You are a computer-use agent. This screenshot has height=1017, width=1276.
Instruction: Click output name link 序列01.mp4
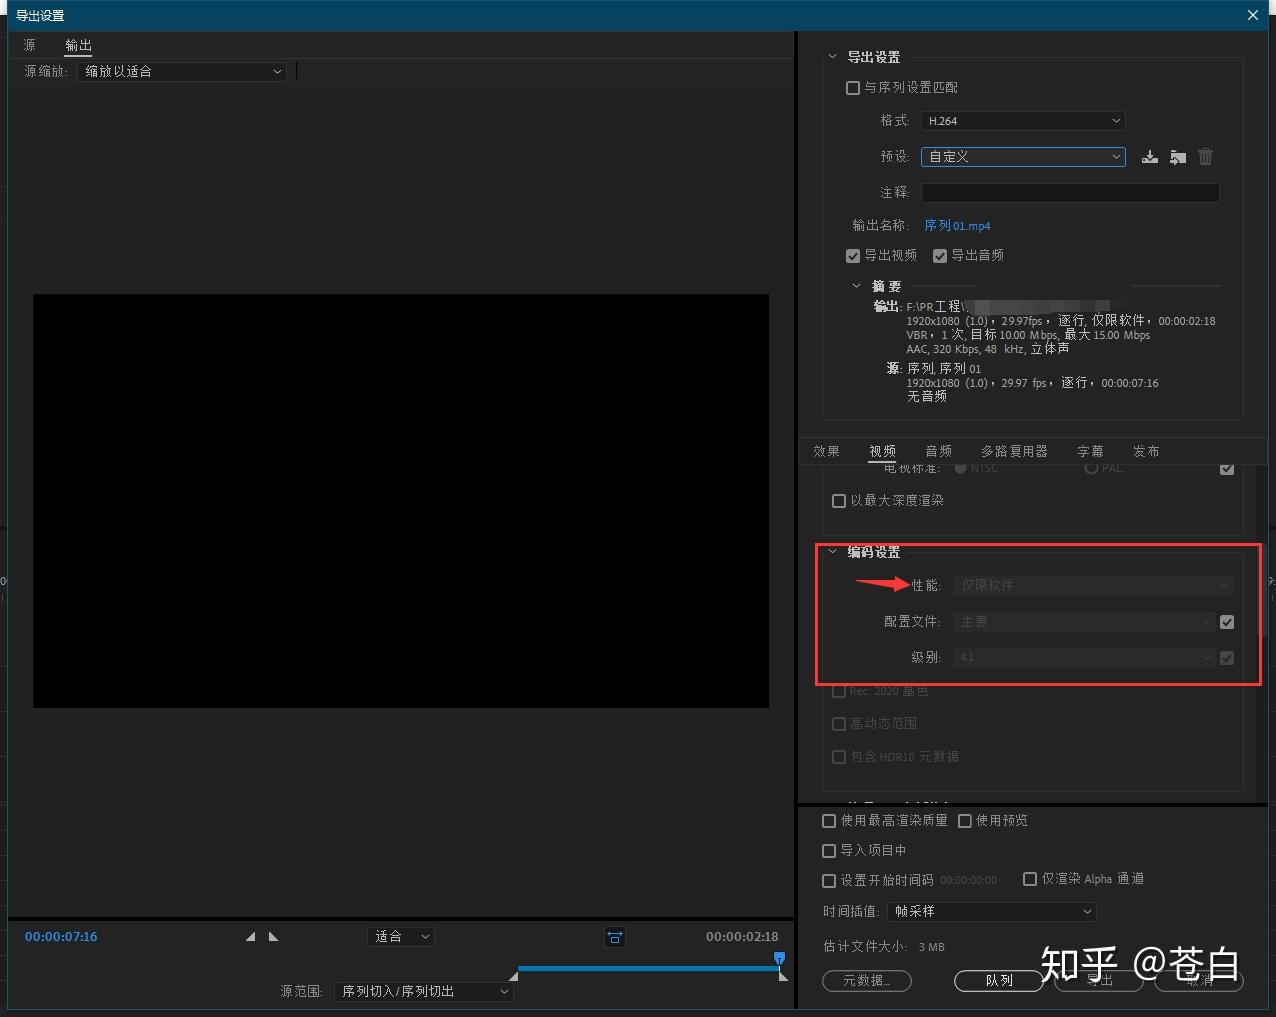957,226
